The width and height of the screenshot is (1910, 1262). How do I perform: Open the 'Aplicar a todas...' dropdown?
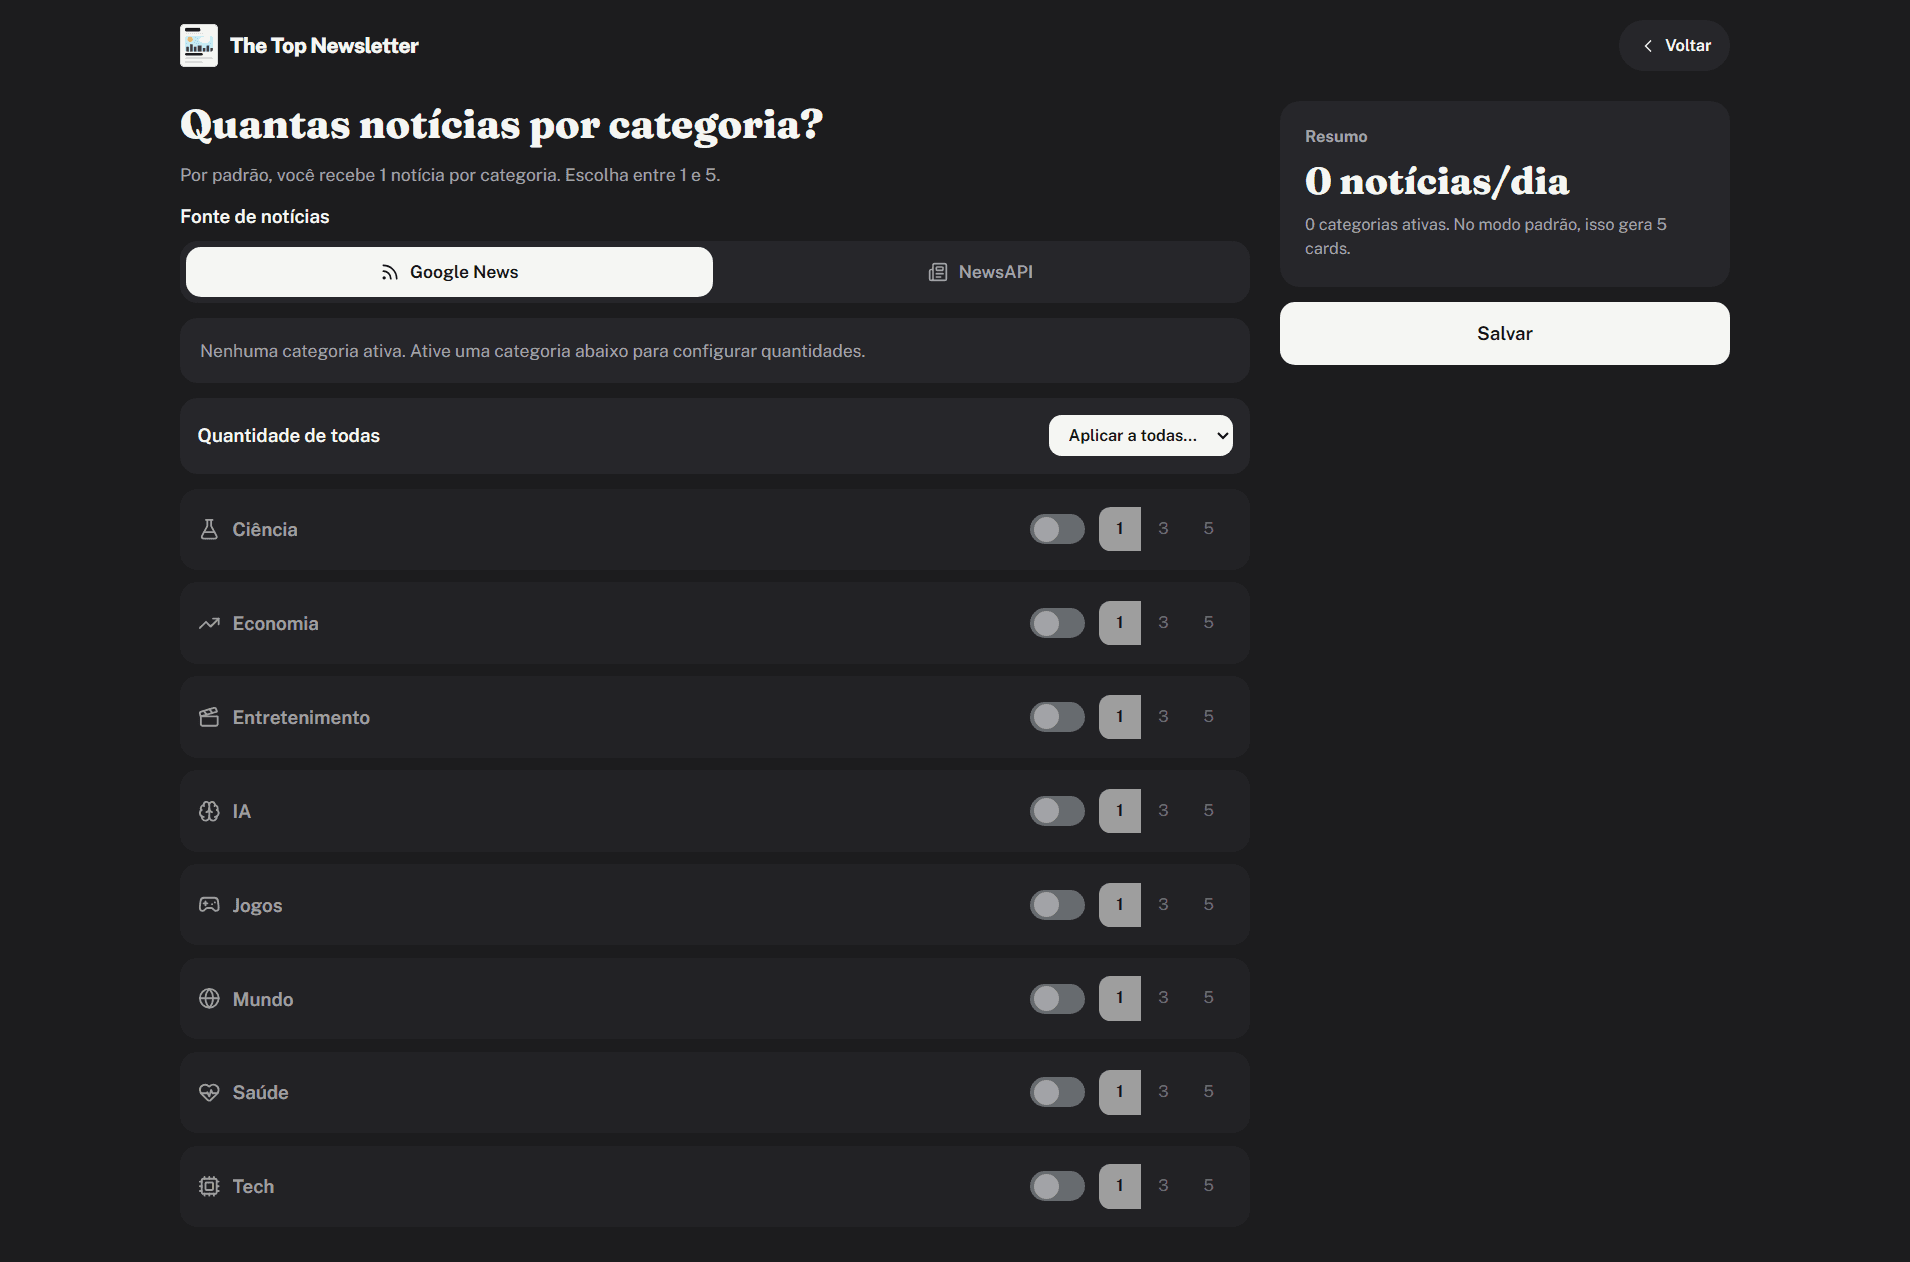(1141, 436)
